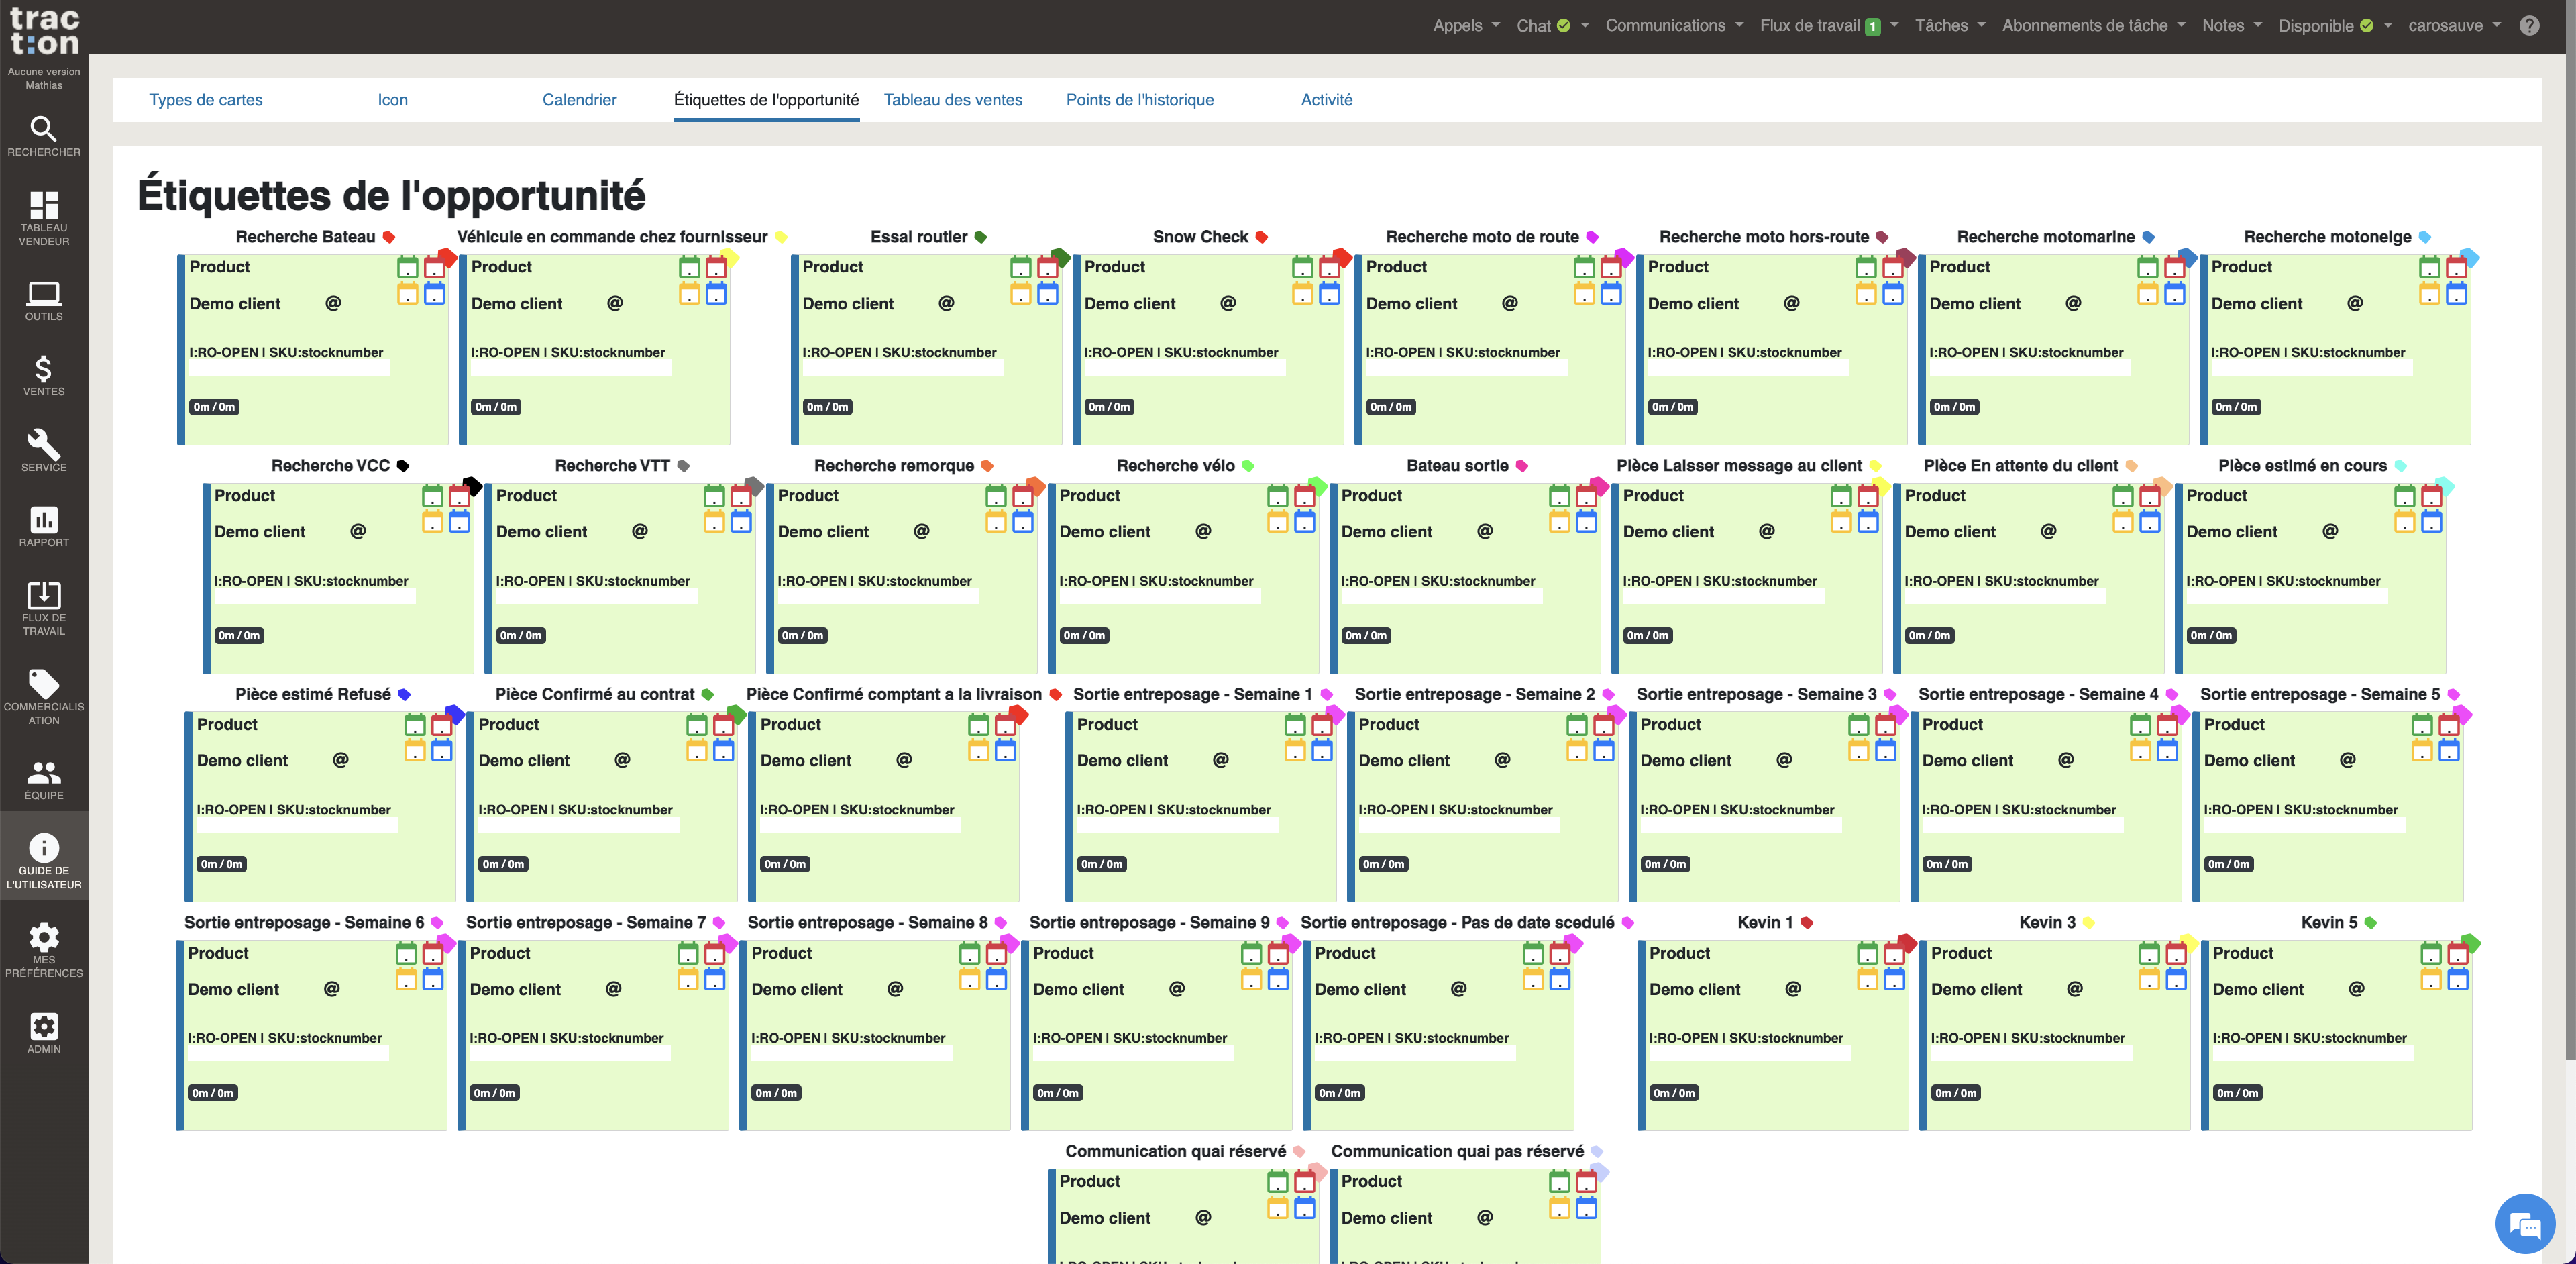The width and height of the screenshot is (2576, 1264).
Task: Switch to the Calendrier tab
Action: point(579,100)
